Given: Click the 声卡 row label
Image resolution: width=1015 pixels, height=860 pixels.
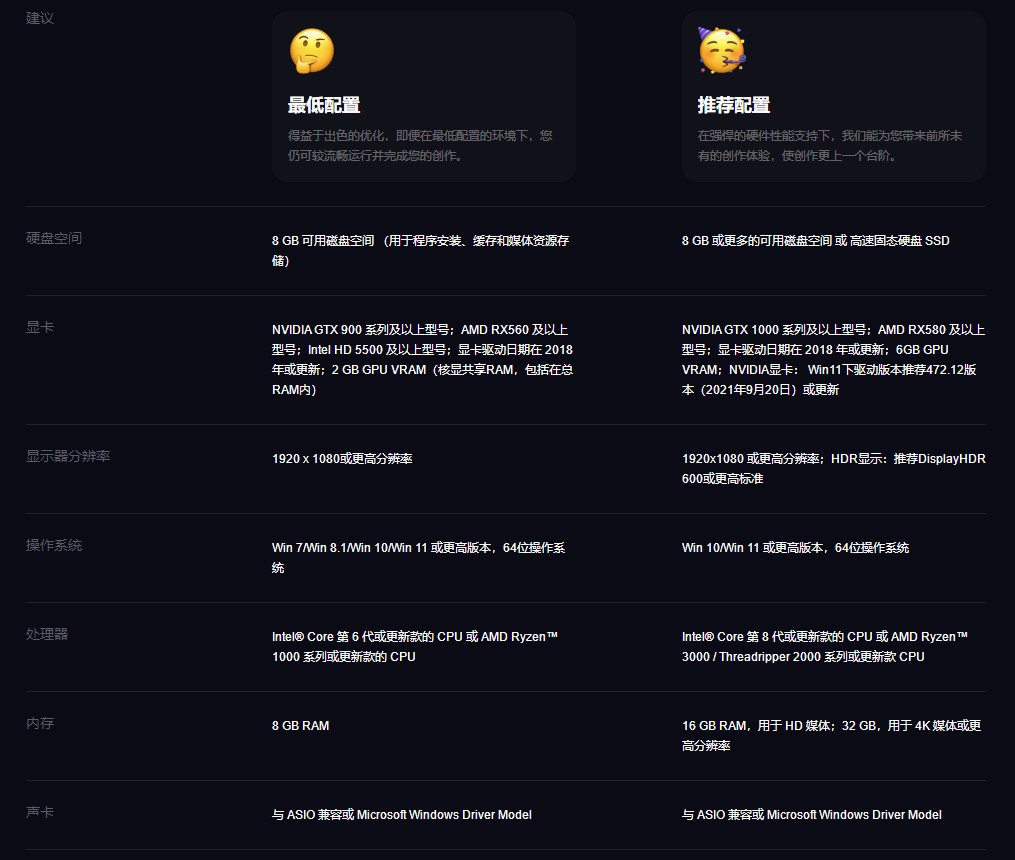Looking at the screenshot, I should [x=39, y=811].
